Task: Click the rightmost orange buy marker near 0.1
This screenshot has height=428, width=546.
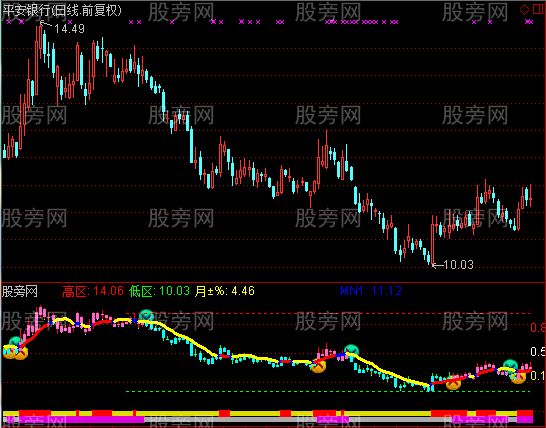Action: click(518, 377)
